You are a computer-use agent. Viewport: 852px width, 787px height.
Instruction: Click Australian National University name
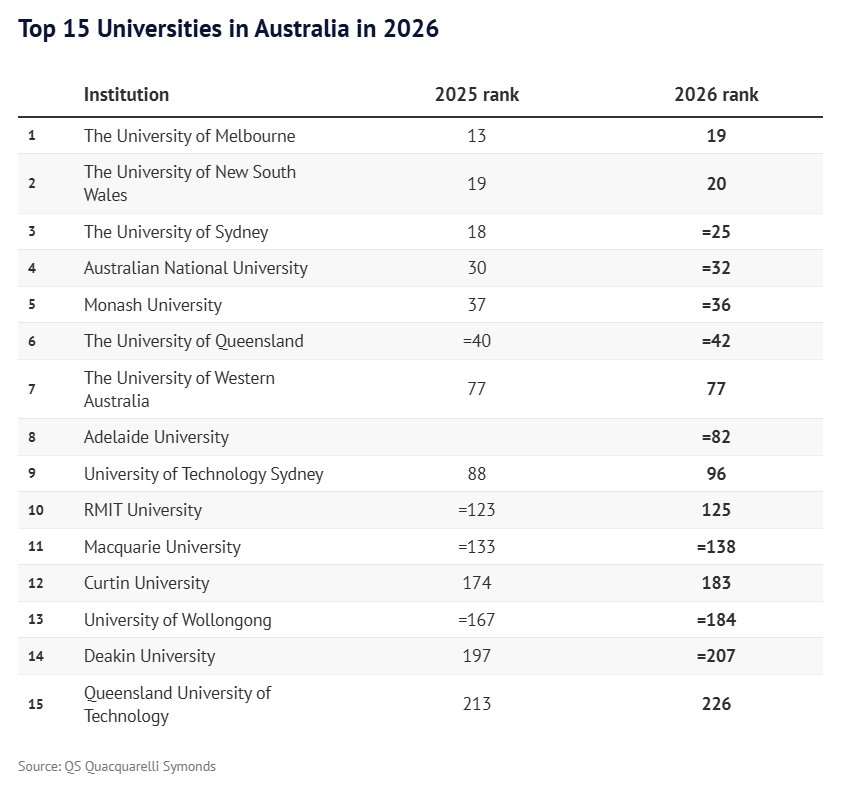195,268
